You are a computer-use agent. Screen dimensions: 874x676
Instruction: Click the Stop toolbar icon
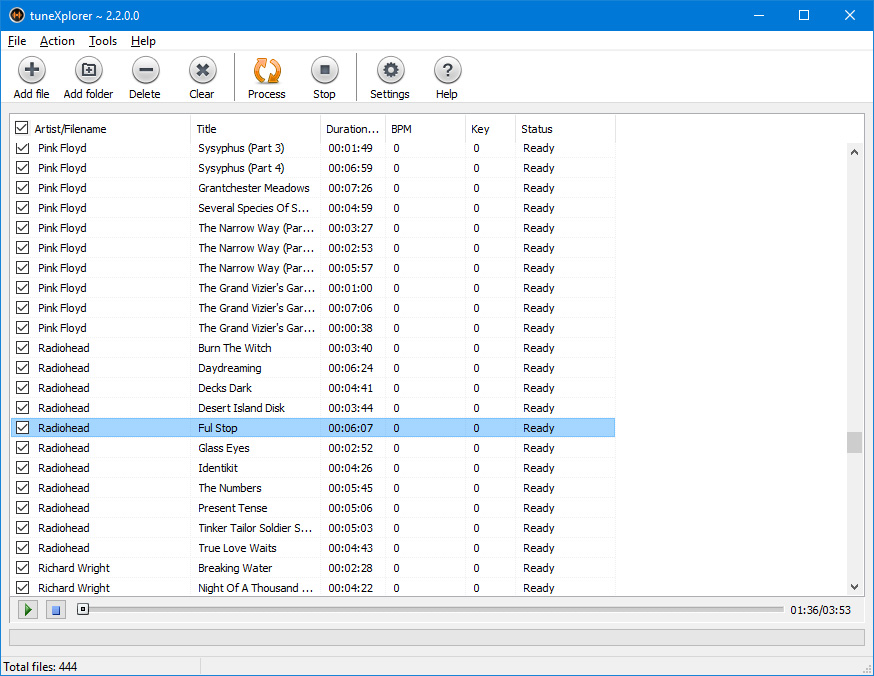tap(324, 71)
